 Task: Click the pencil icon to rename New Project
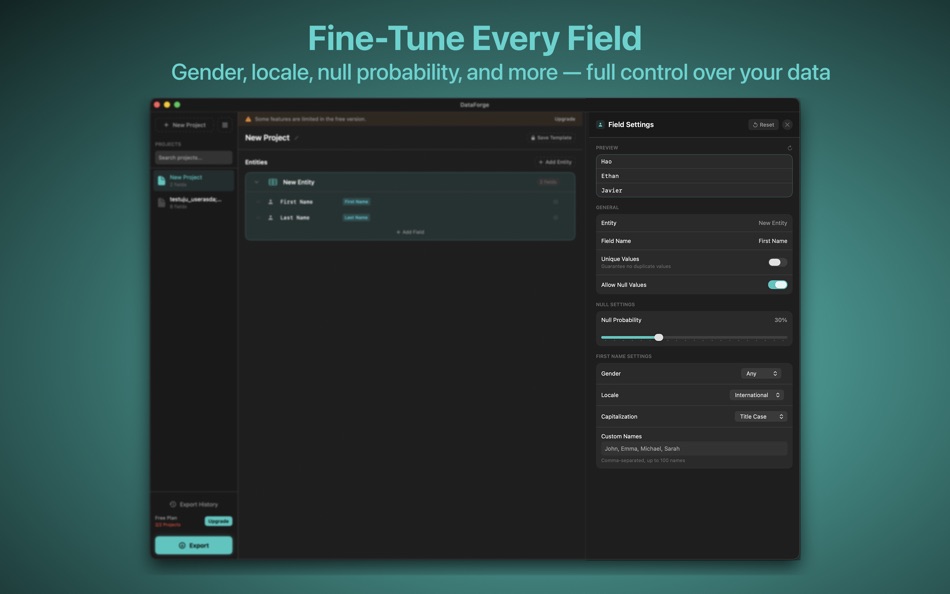(295, 137)
